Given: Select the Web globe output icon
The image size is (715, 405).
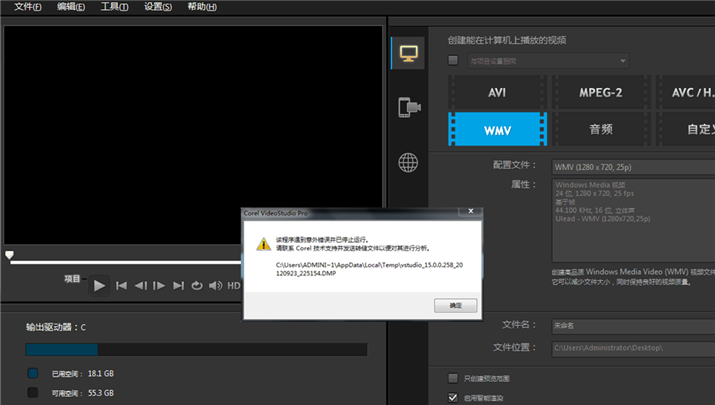Looking at the screenshot, I should [408, 162].
